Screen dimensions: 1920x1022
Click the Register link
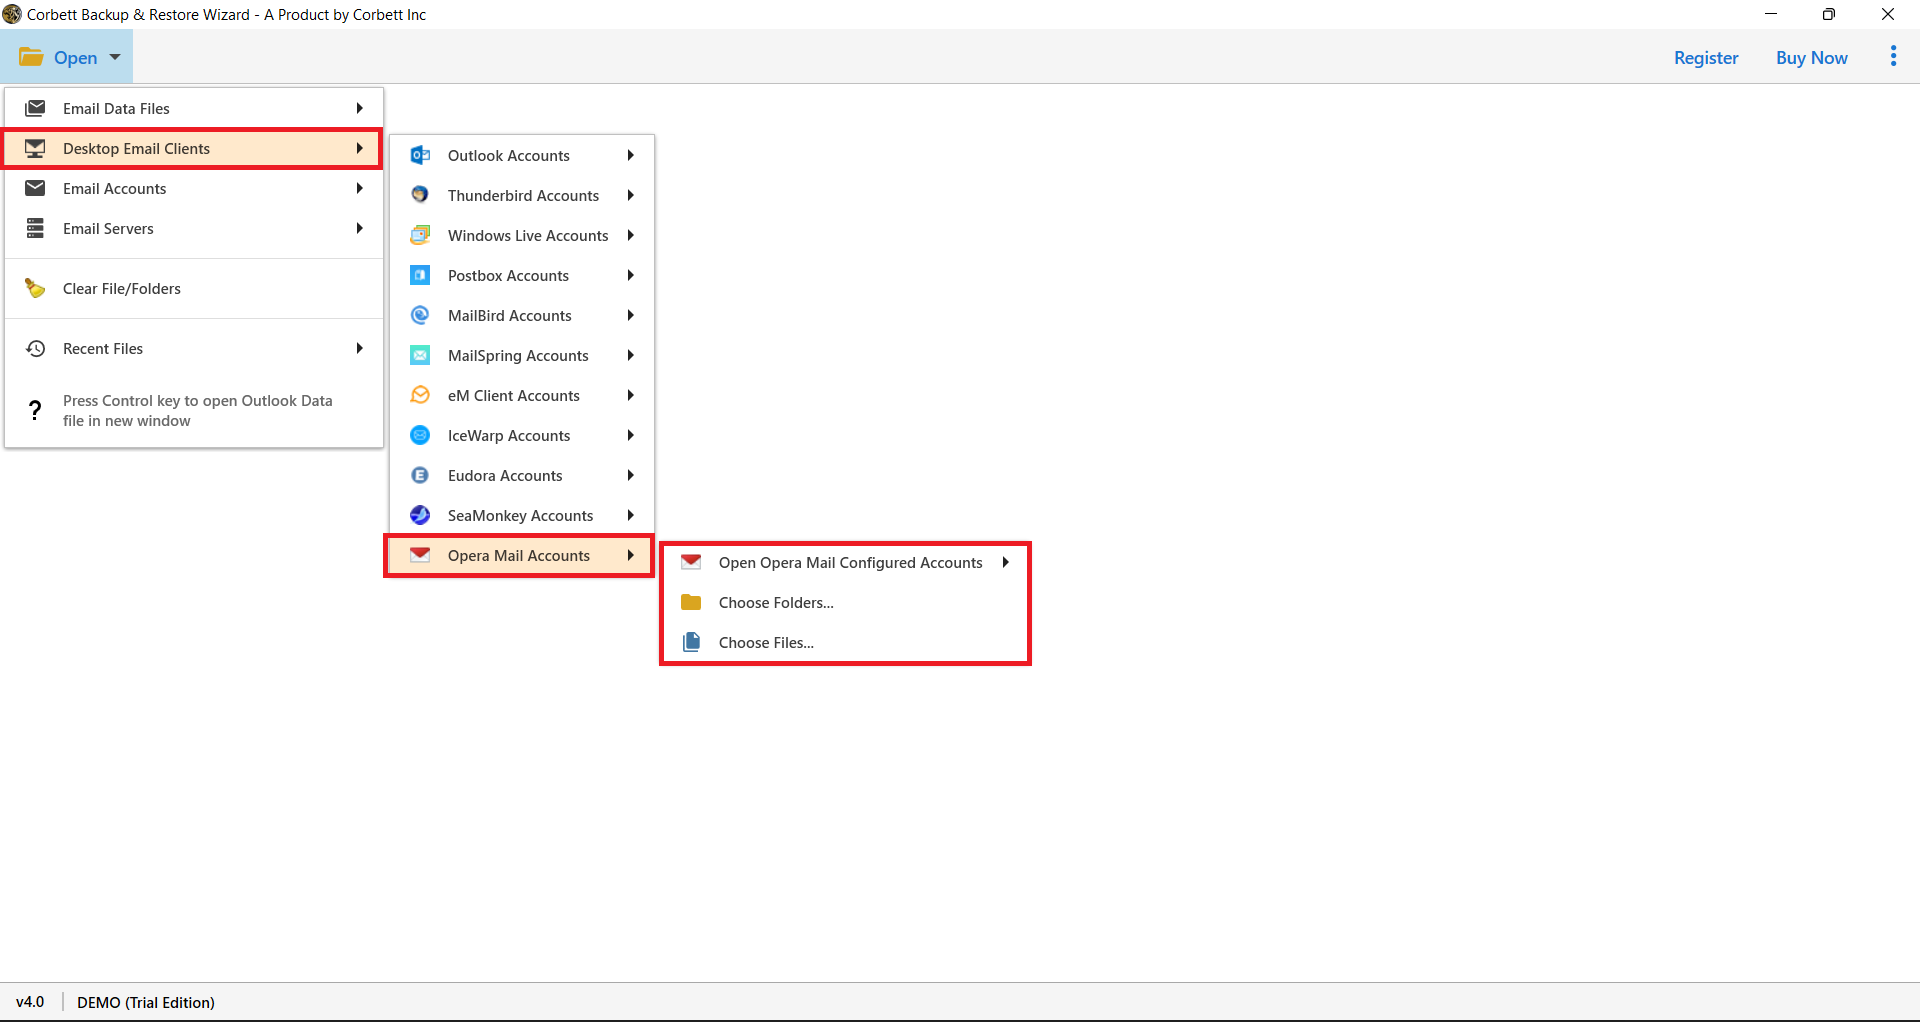[x=1706, y=57]
